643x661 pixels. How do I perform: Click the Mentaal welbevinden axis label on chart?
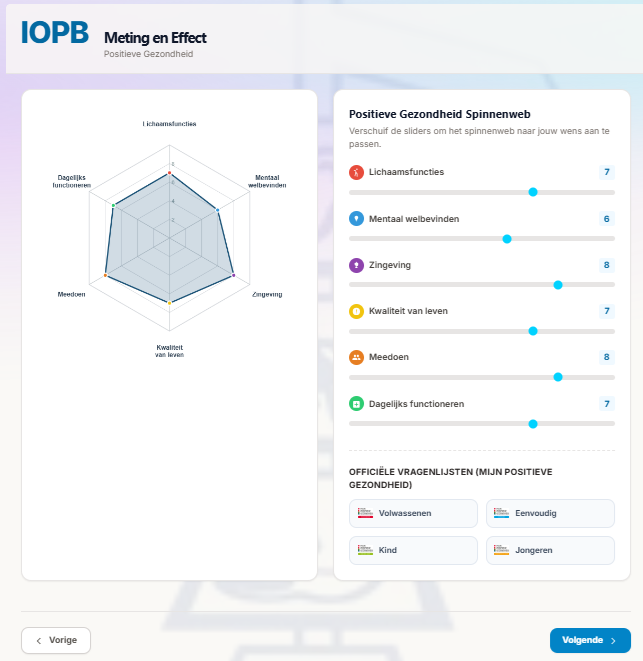(x=267, y=181)
